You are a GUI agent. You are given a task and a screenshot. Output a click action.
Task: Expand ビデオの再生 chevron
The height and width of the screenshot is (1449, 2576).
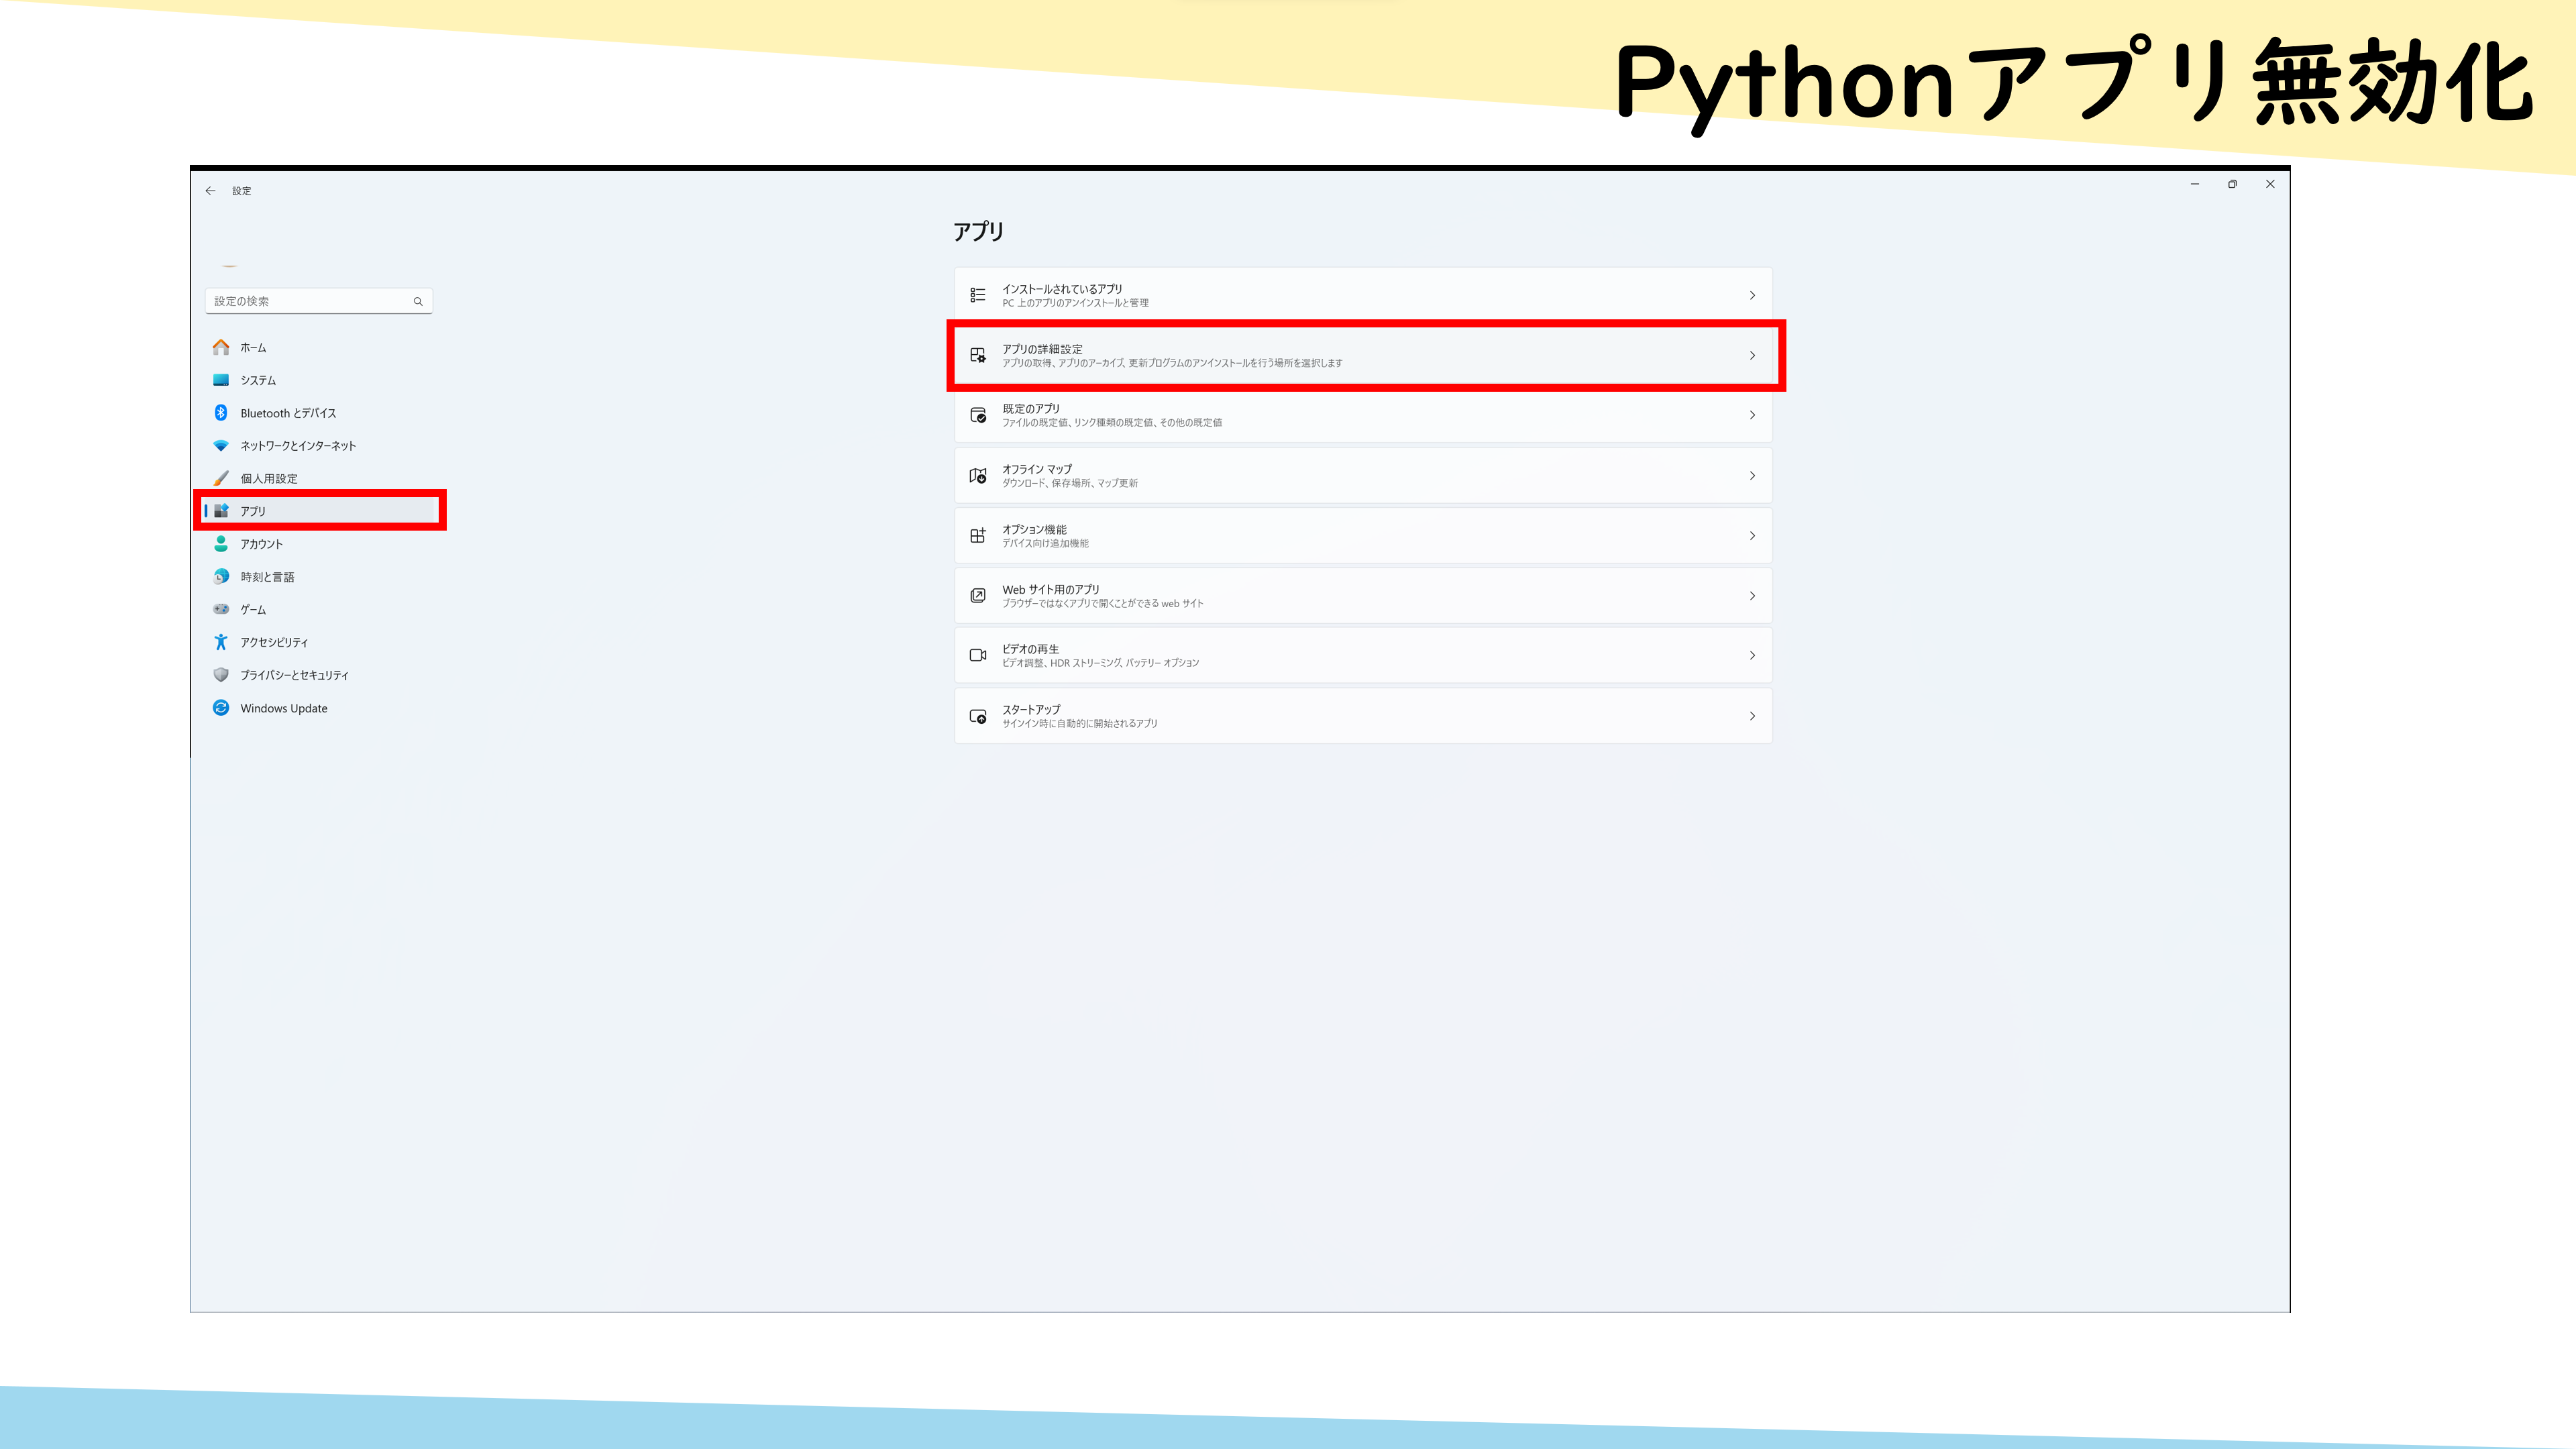(1752, 656)
